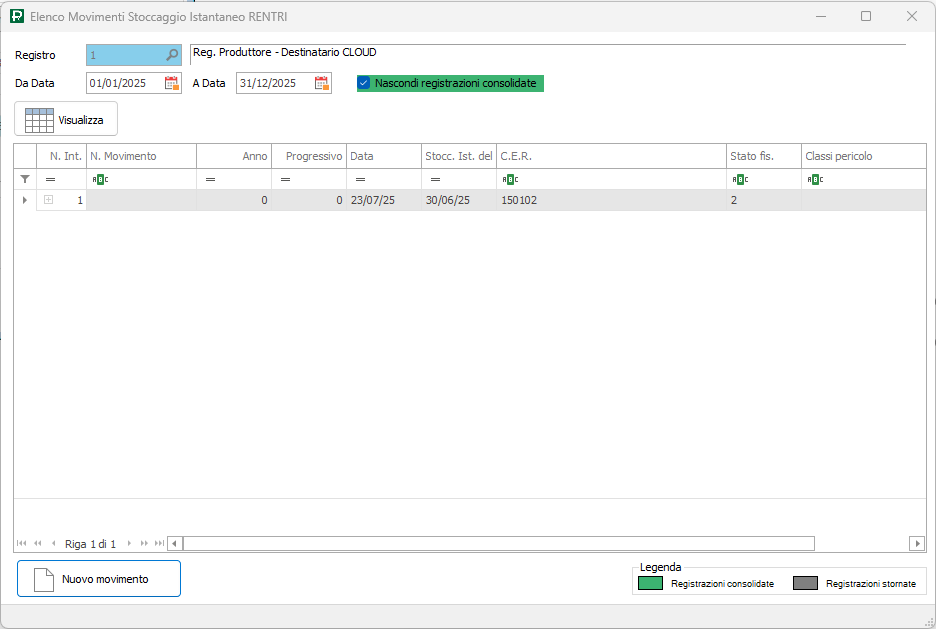Image resolution: width=936 pixels, height=629 pixels.
Task: Click the filter funnel icon in grid
Action: pos(25,179)
